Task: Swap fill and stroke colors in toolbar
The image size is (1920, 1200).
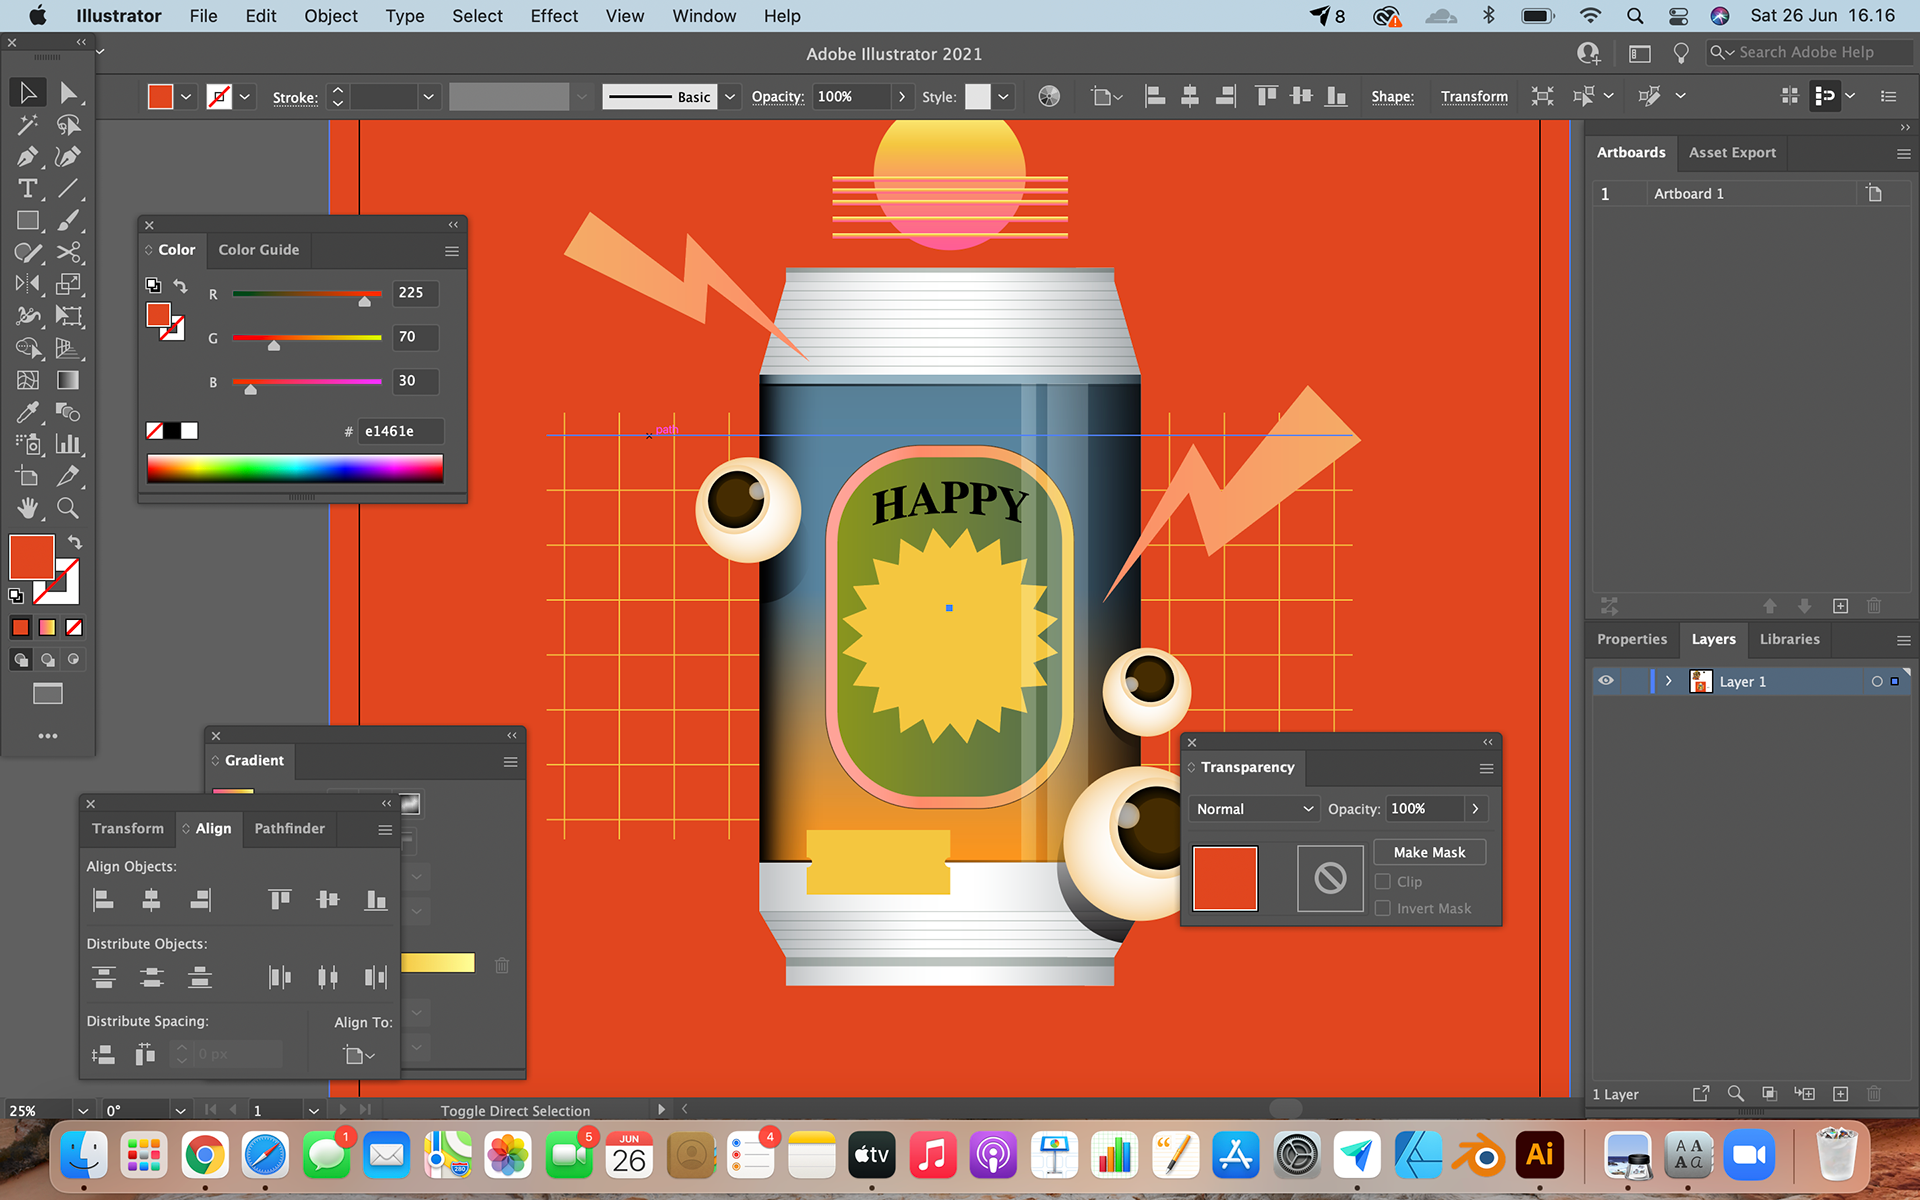Action: tap(75, 542)
